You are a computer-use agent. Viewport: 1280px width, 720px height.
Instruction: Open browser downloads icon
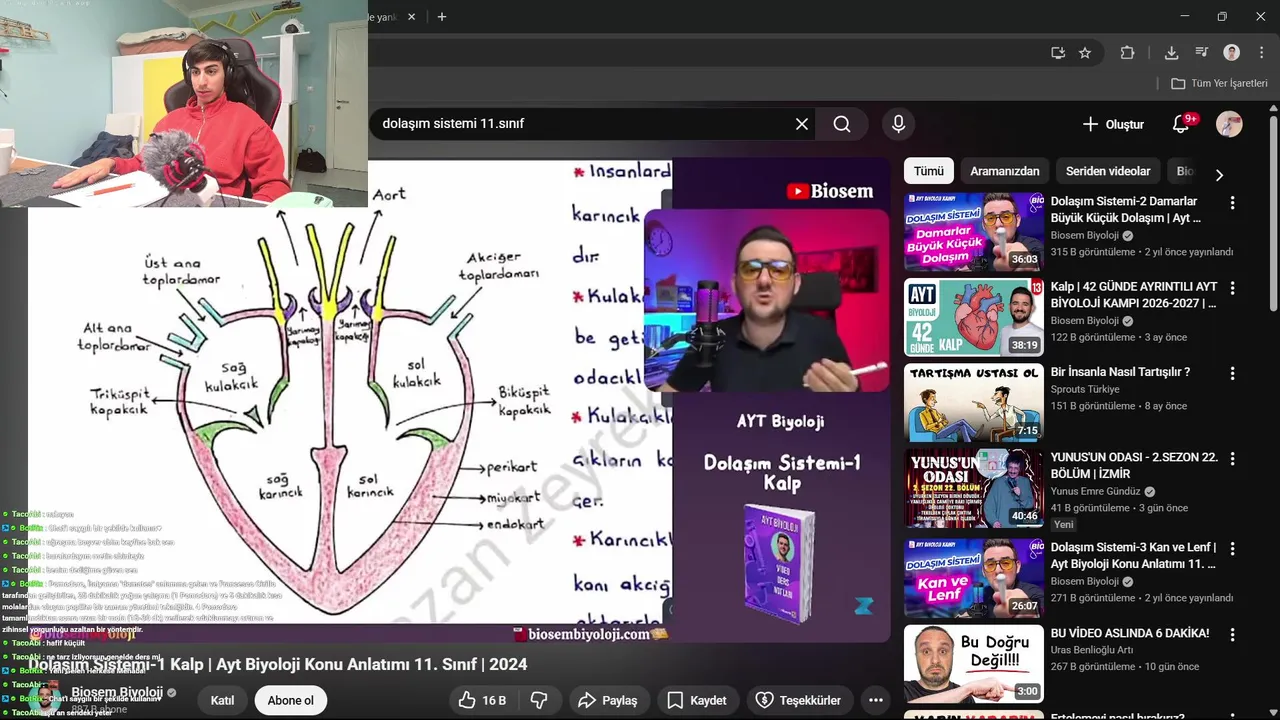pos(1171,53)
